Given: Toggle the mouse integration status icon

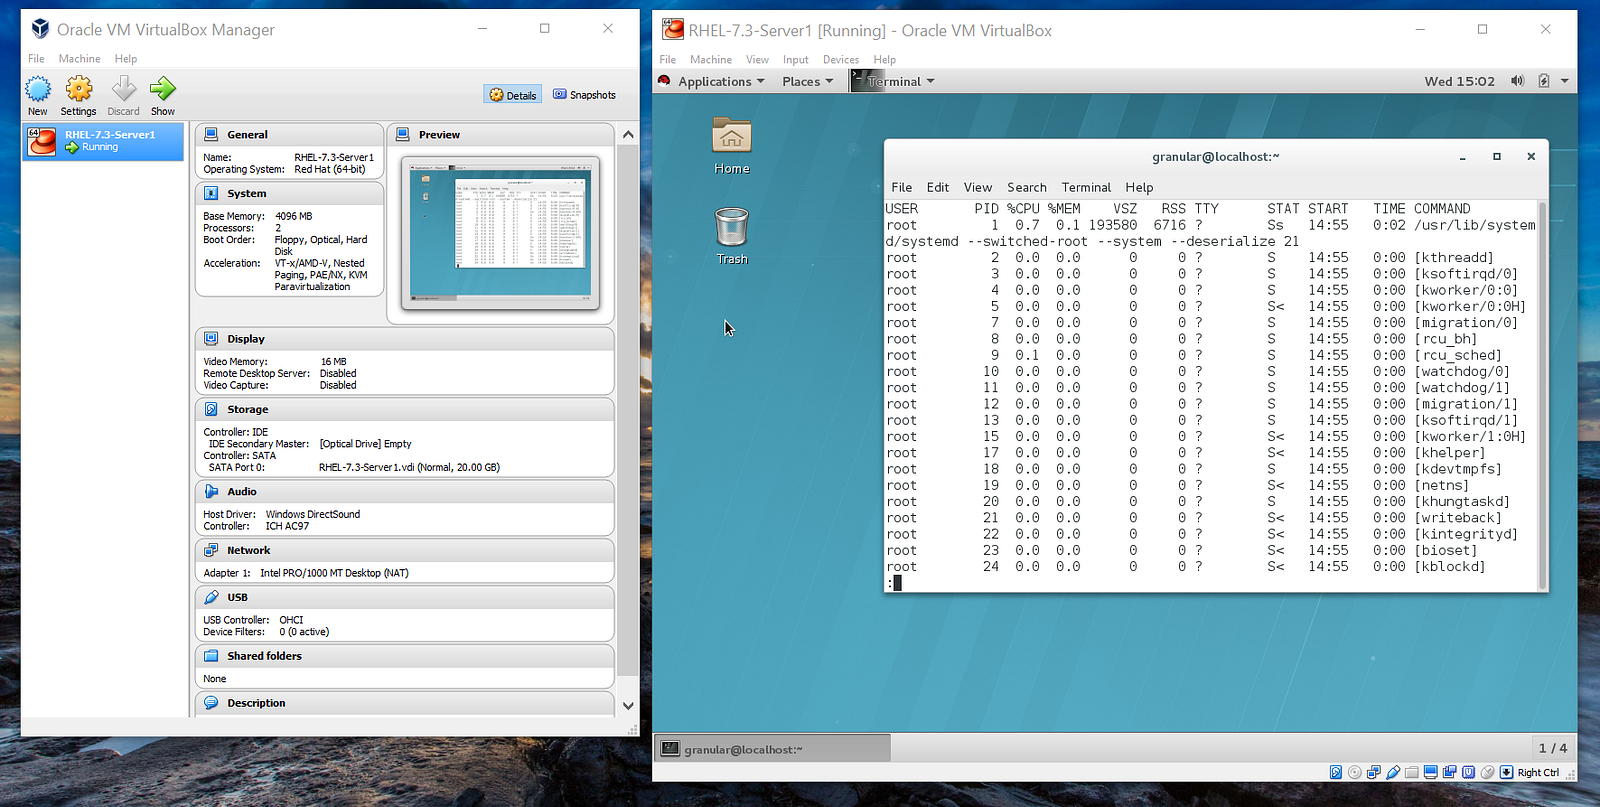Looking at the screenshot, I should [1487, 772].
